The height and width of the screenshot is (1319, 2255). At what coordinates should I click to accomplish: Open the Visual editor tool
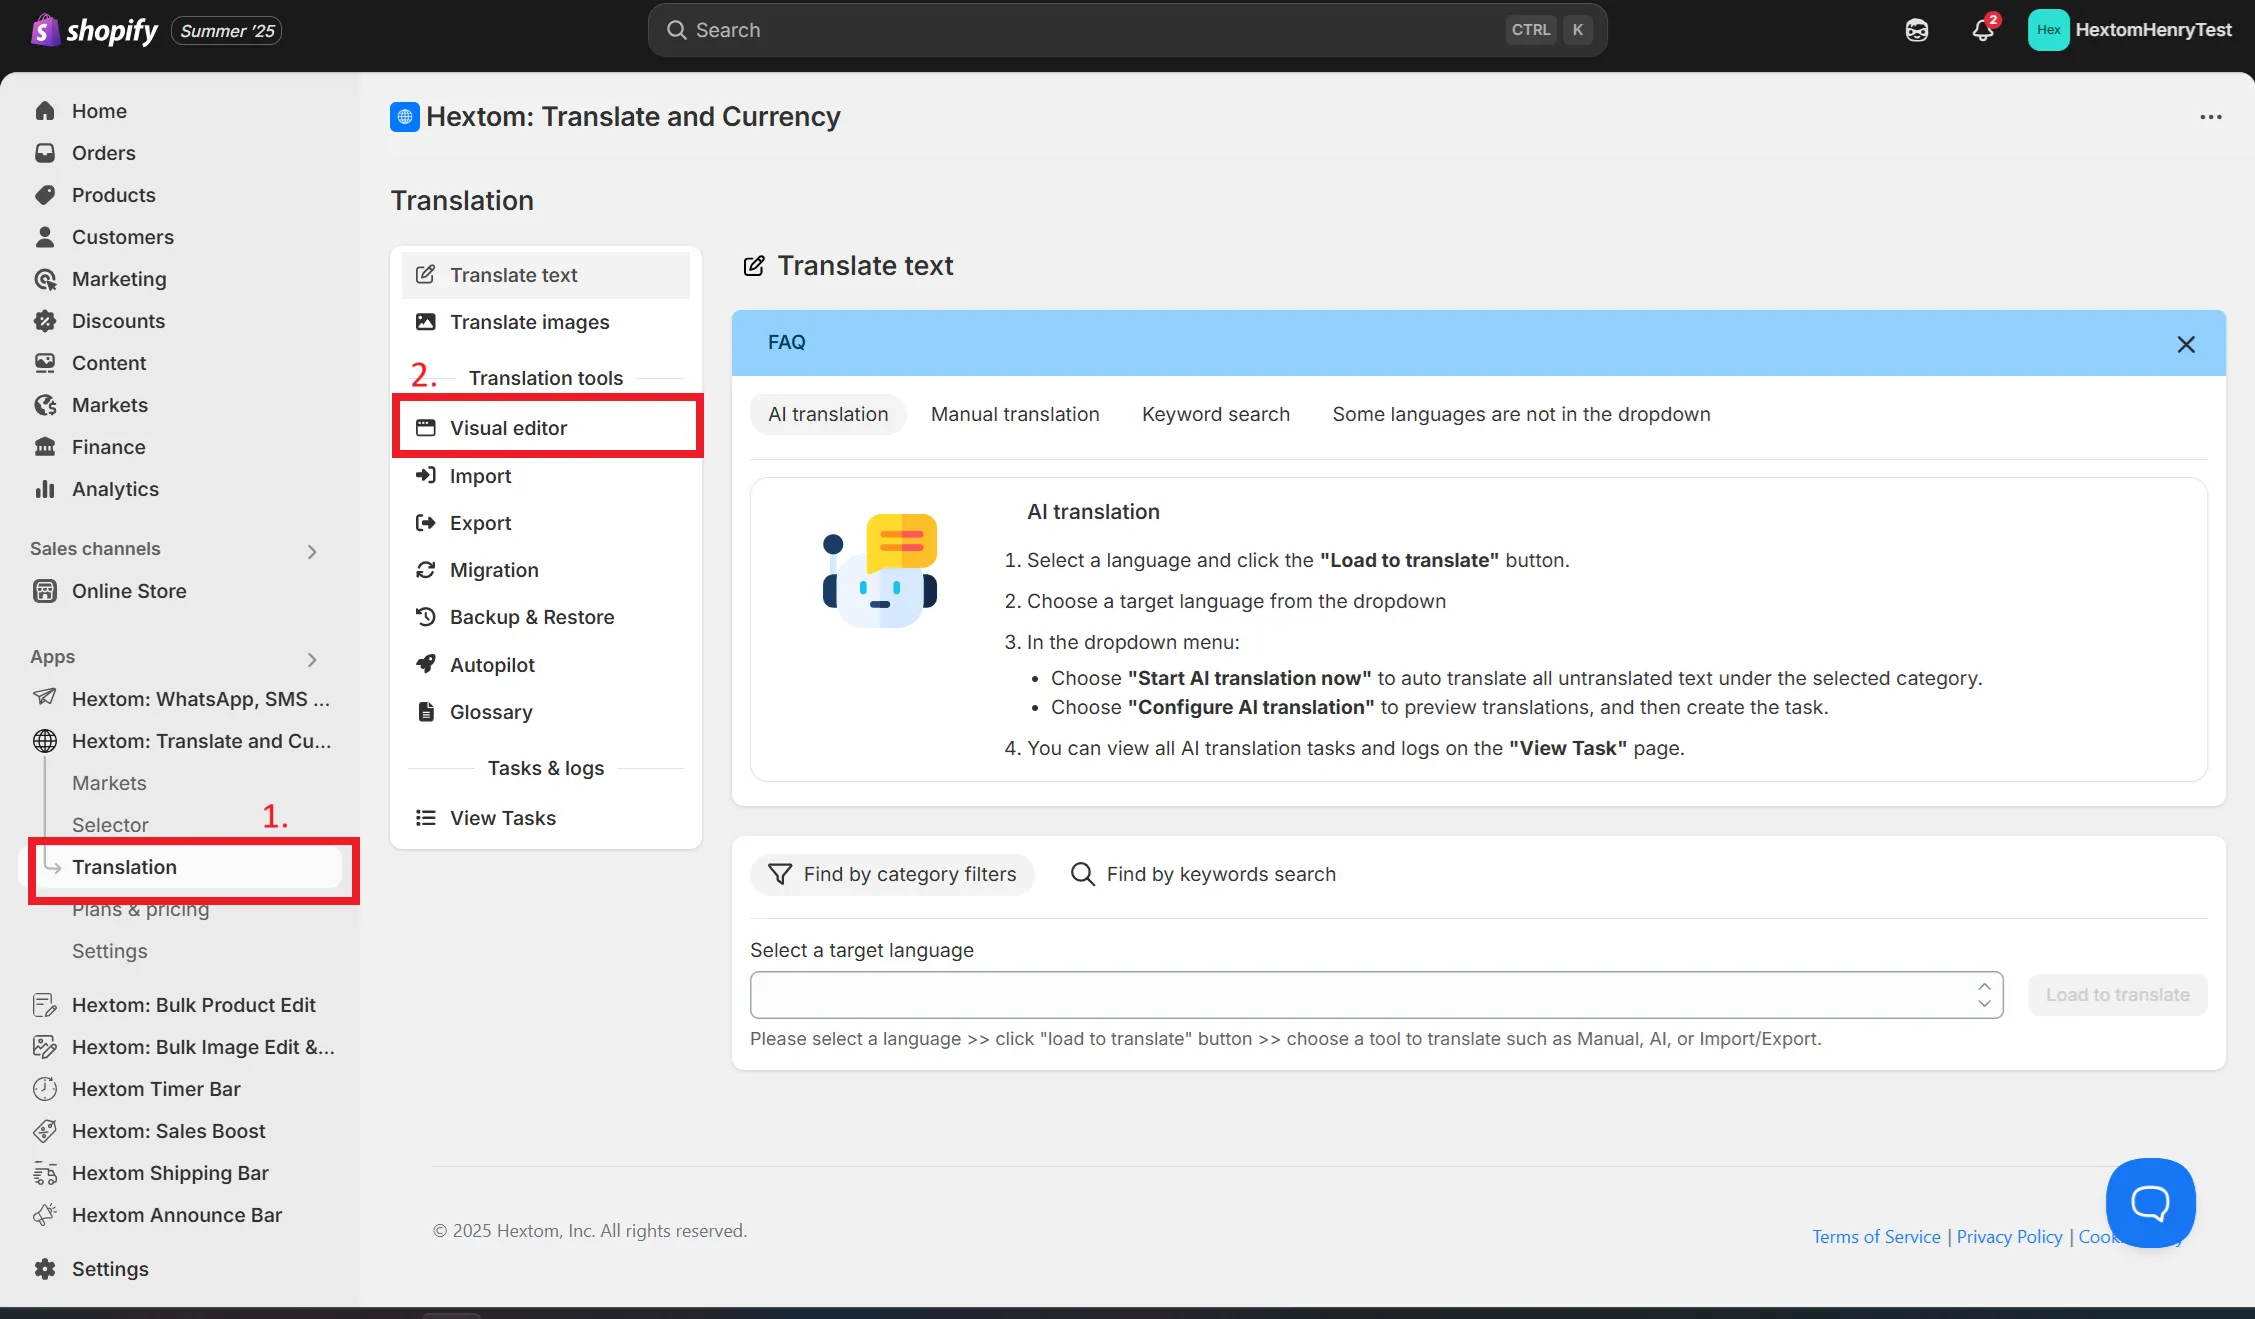546,428
